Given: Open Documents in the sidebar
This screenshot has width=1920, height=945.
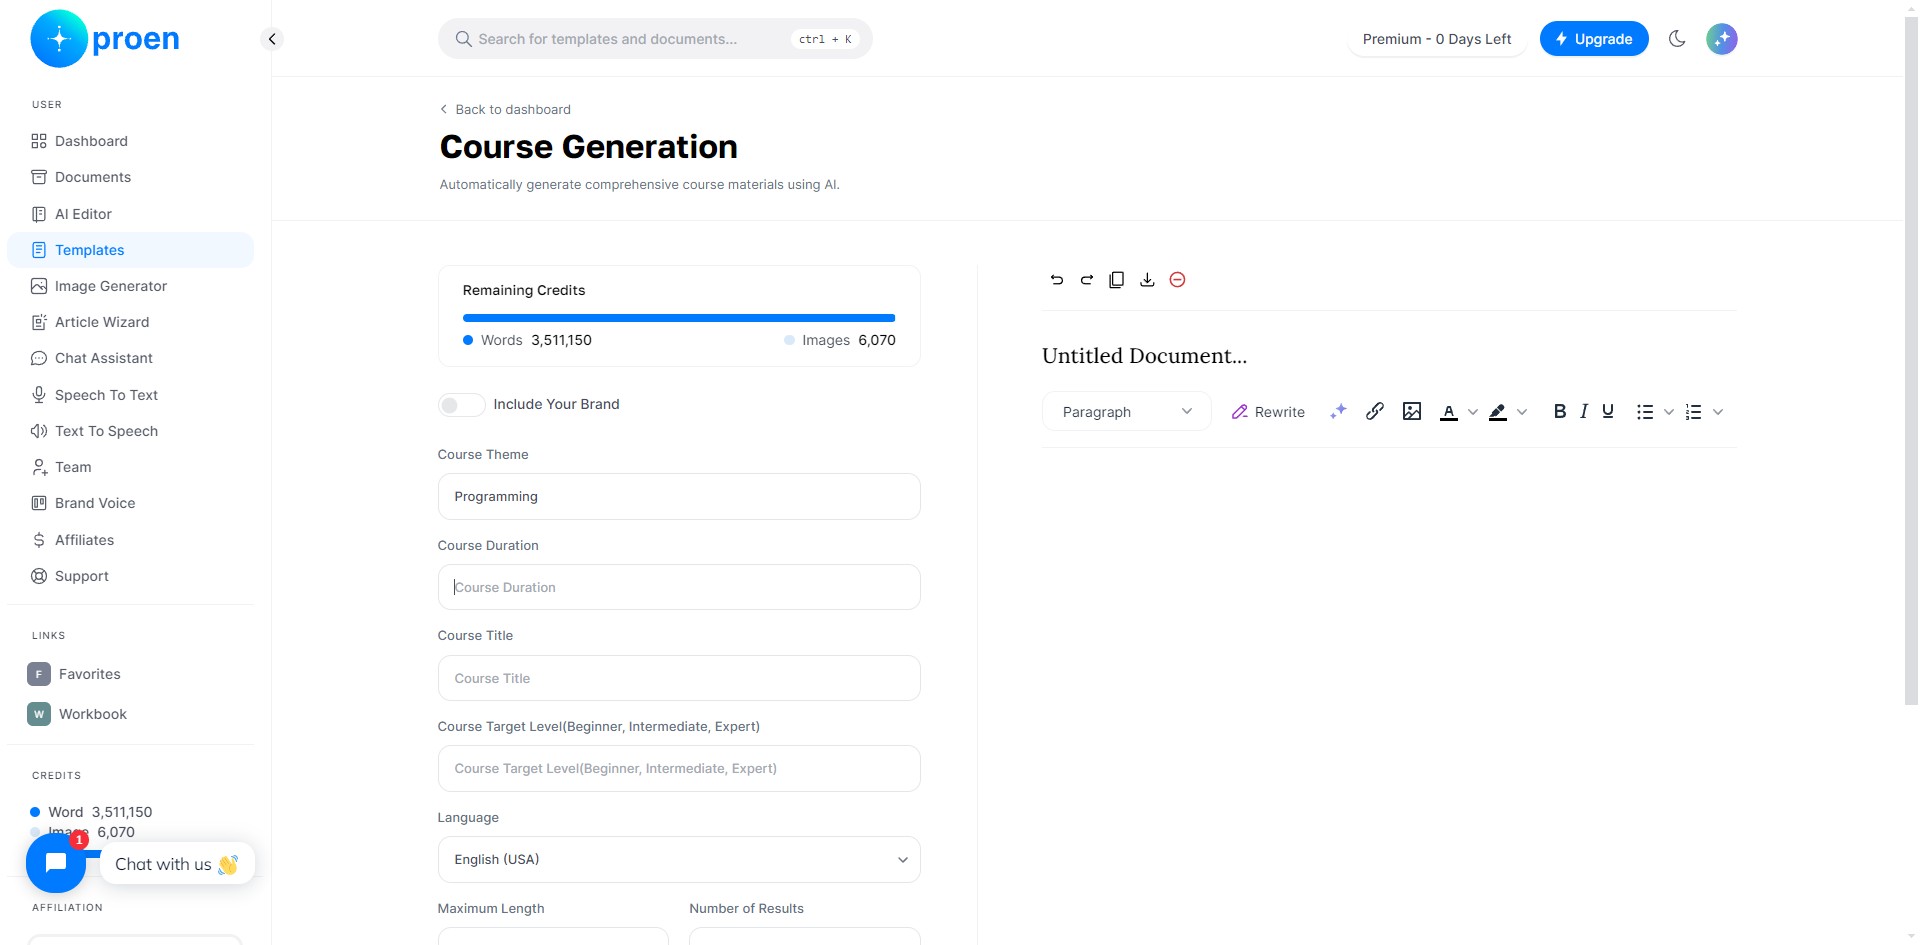Looking at the screenshot, I should [x=130, y=177].
